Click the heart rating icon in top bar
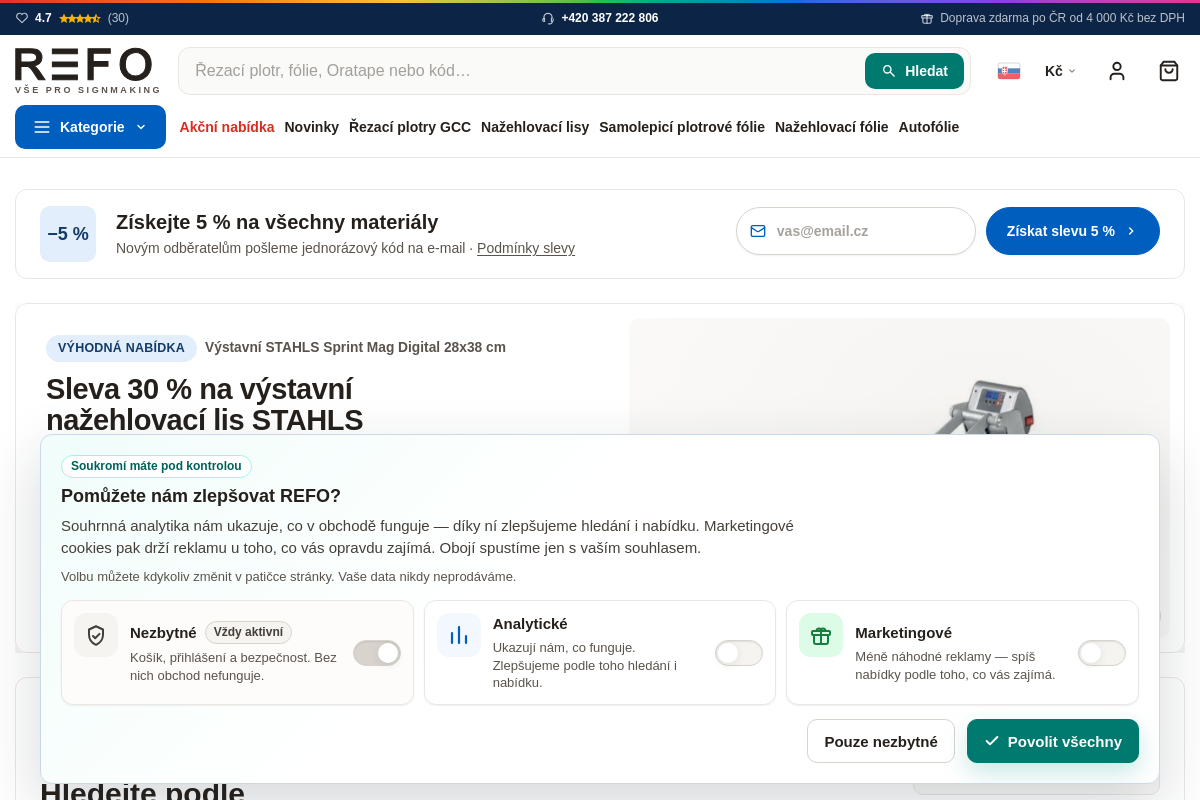Viewport: 1200px width, 800px height. [22, 18]
